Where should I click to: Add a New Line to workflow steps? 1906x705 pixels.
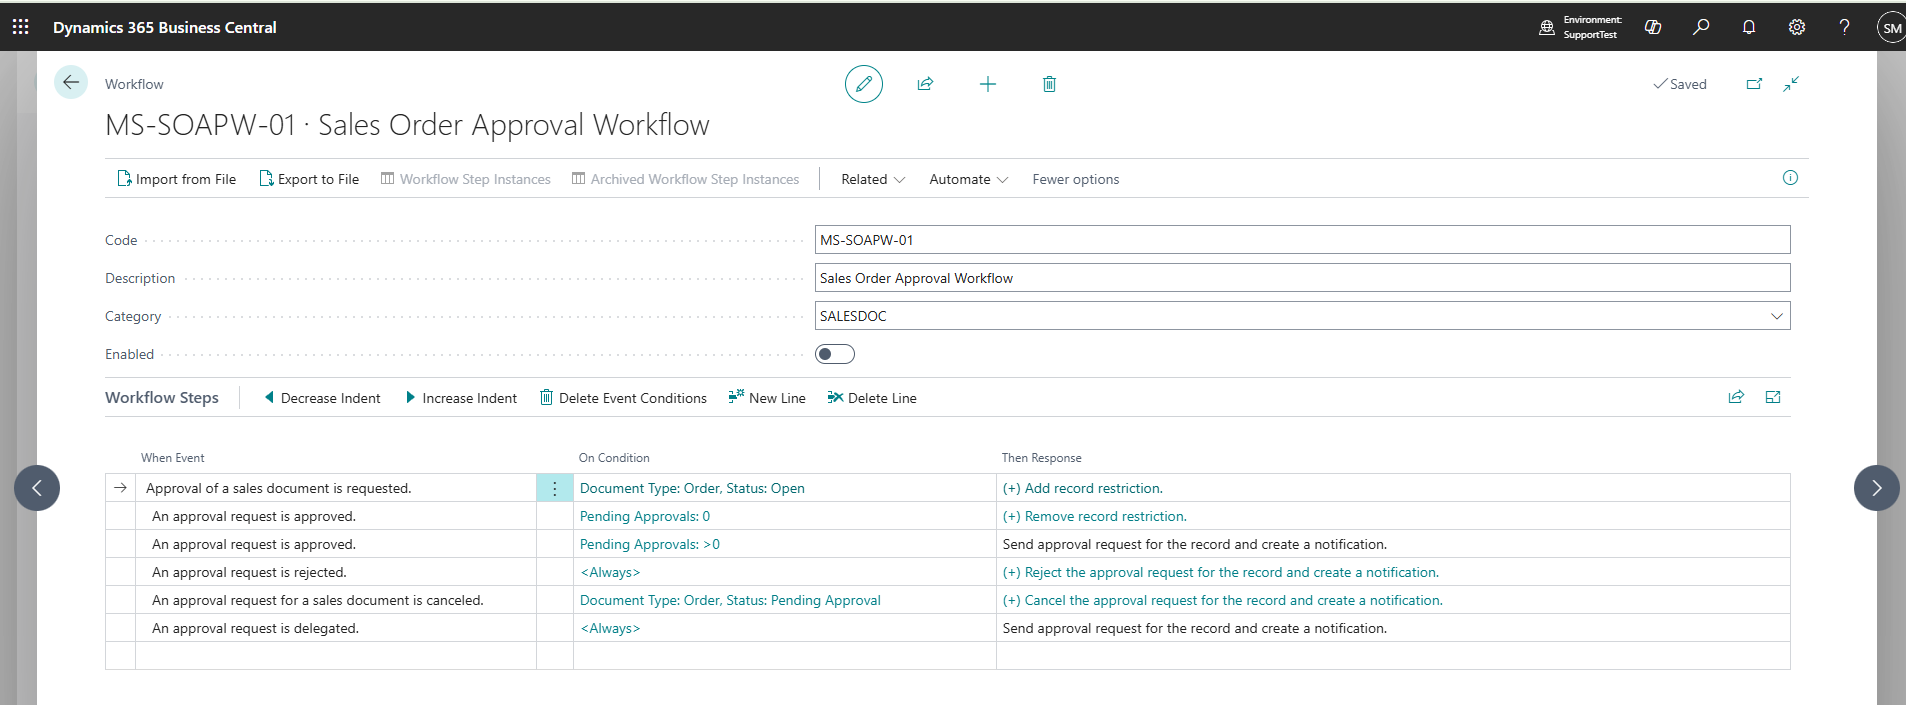click(767, 398)
